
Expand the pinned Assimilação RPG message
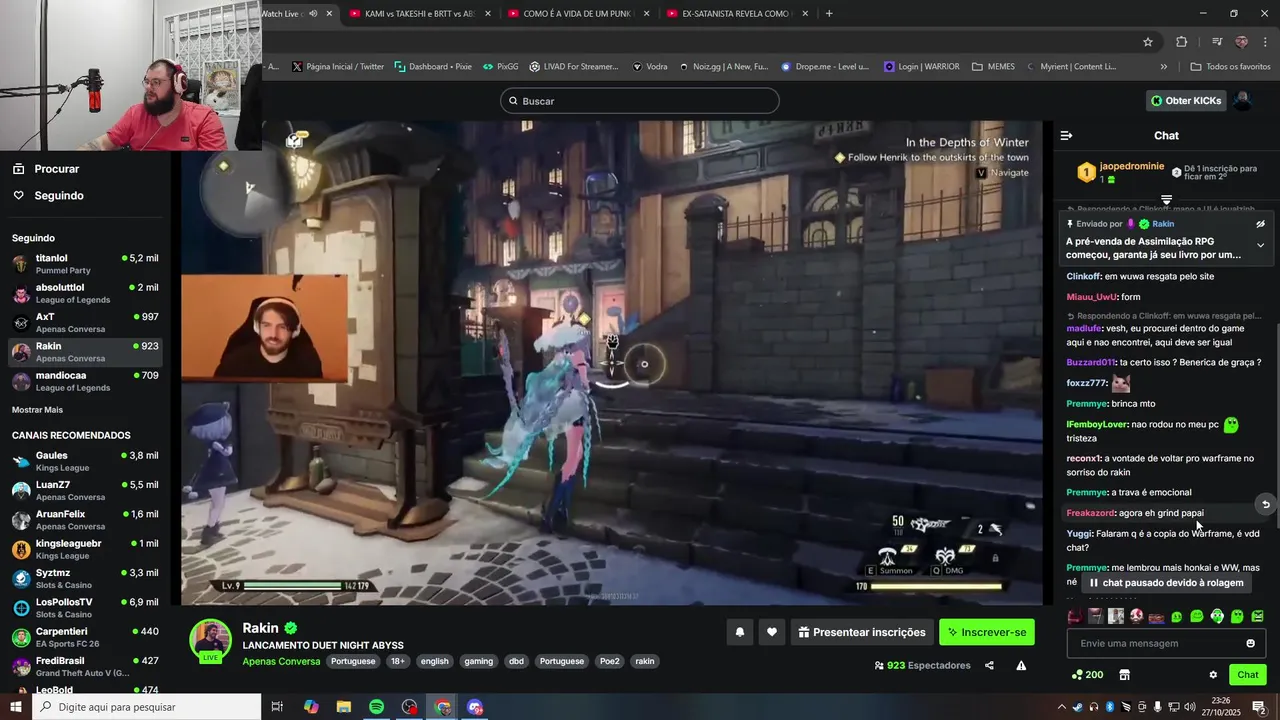1260,245
